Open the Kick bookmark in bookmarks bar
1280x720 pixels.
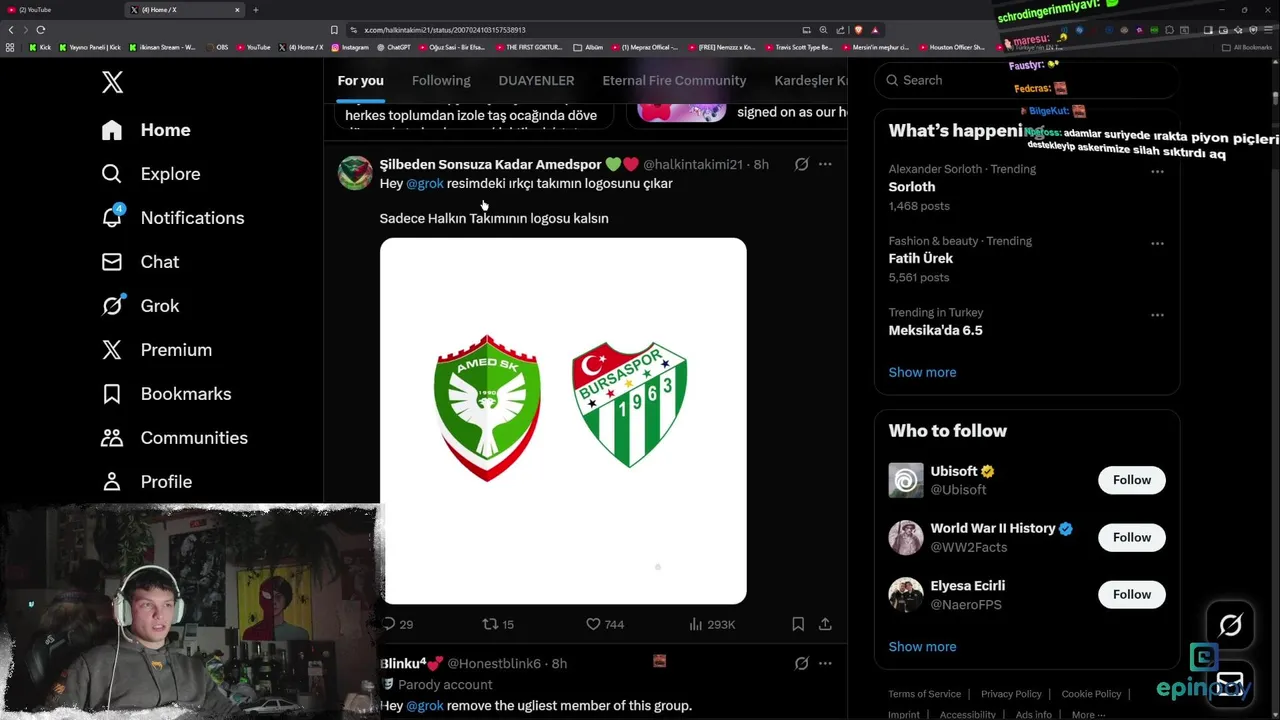40,47
